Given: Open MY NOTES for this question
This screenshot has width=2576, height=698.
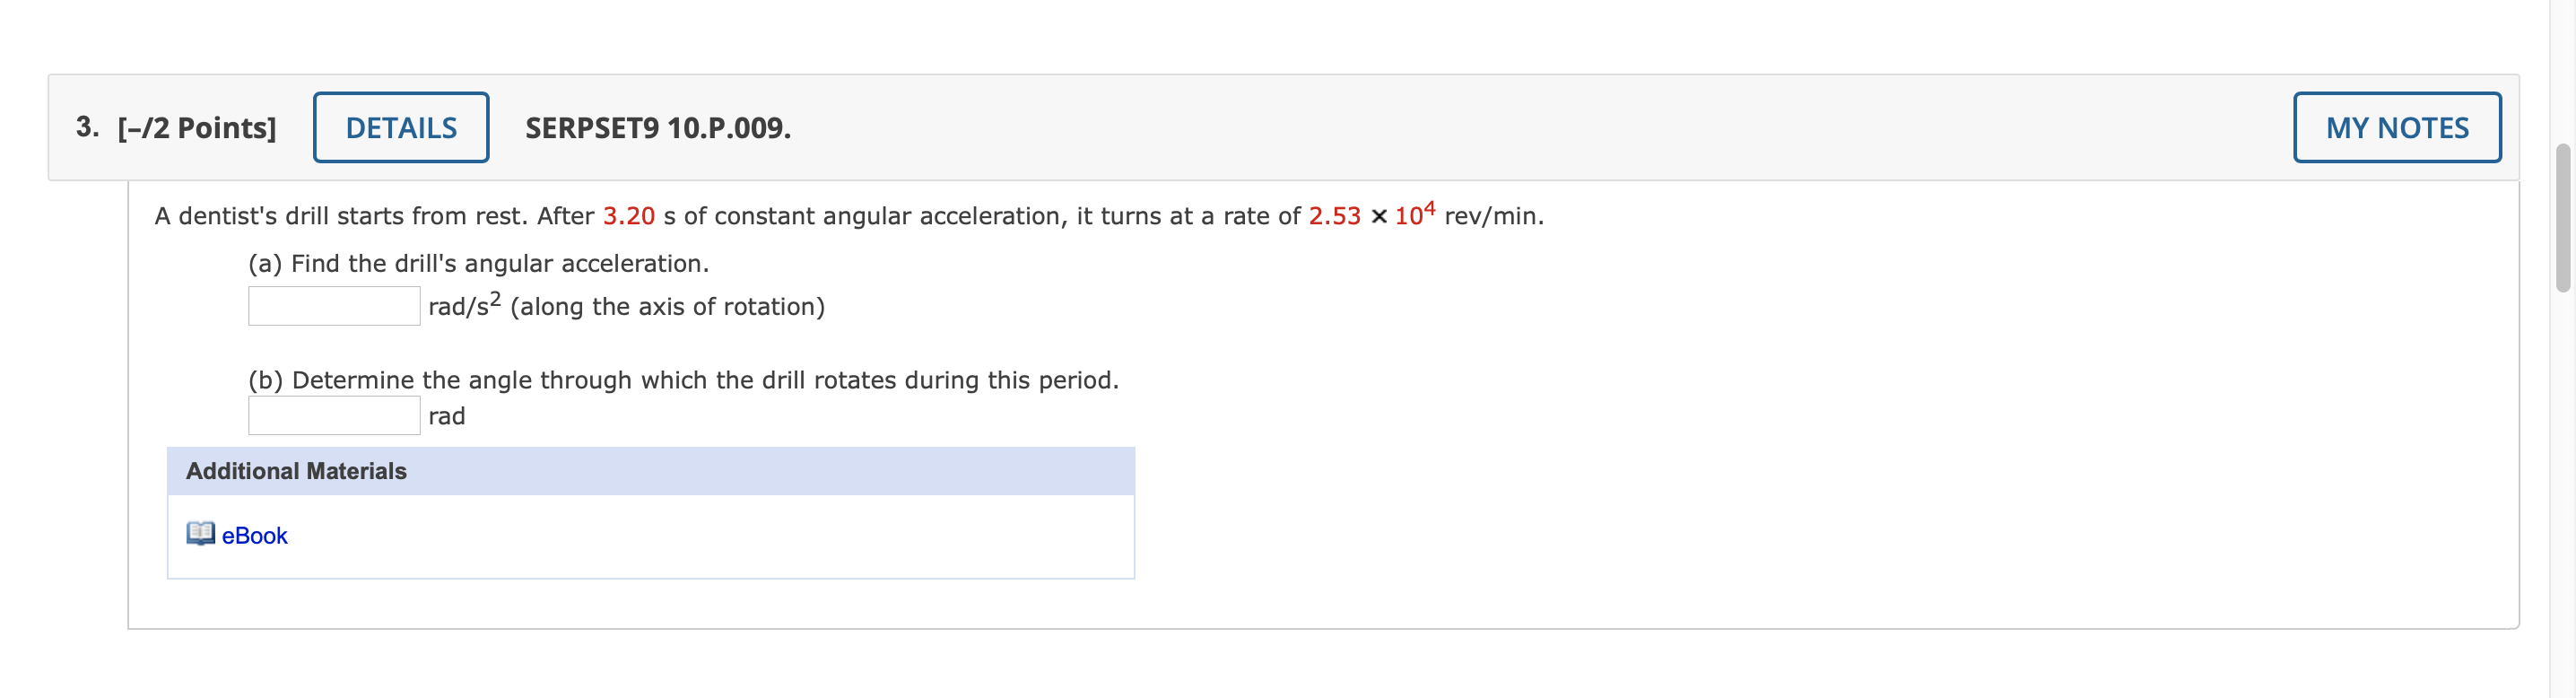Looking at the screenshot, I should tap(2396, 127).
